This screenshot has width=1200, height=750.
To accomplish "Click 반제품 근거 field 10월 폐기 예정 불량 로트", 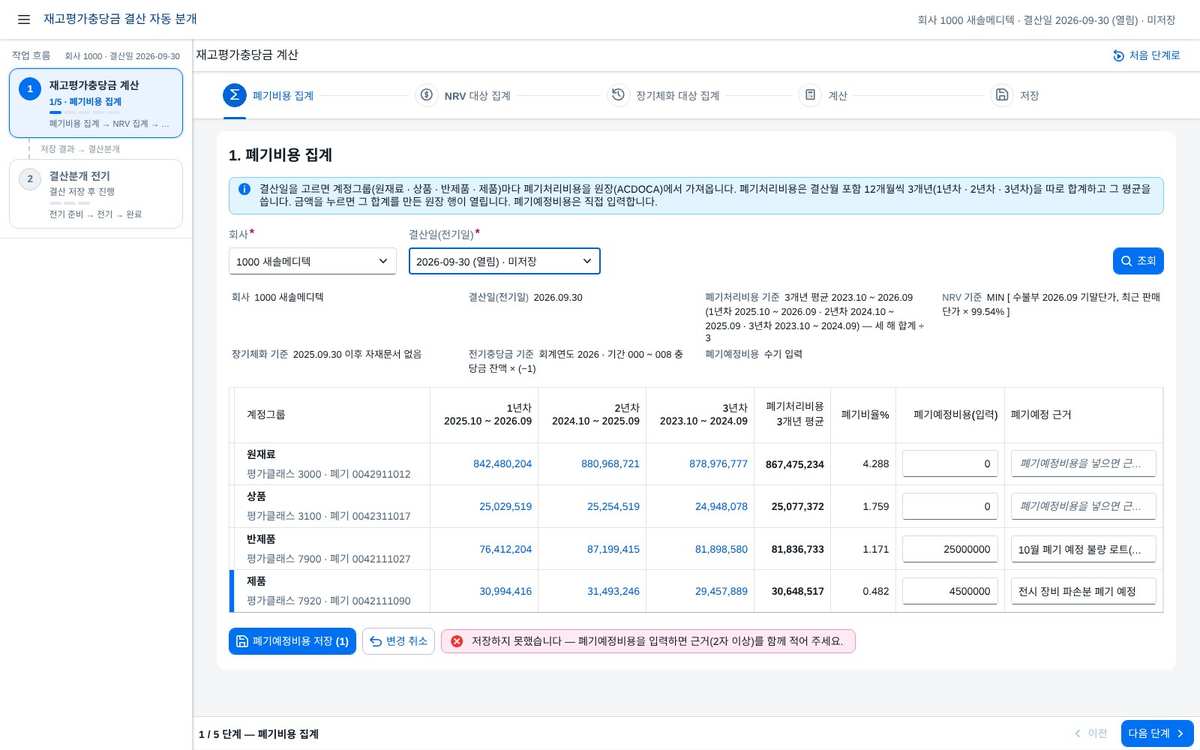I will pos(1083,549).
